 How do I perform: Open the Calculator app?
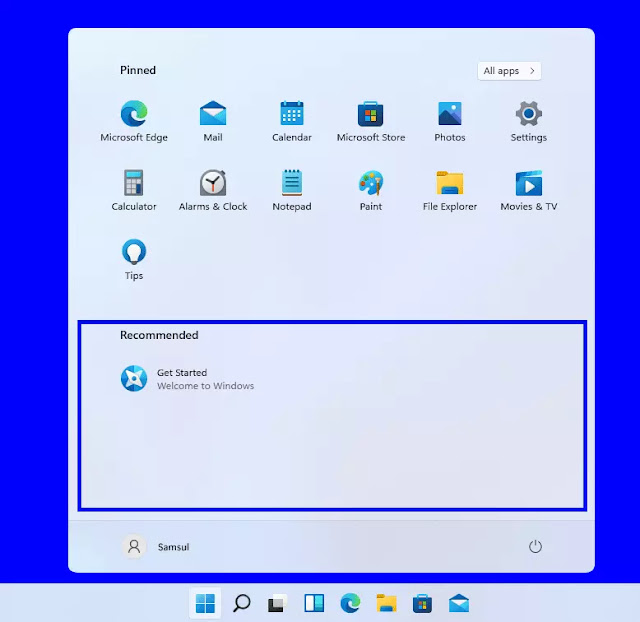coord(134,190)
